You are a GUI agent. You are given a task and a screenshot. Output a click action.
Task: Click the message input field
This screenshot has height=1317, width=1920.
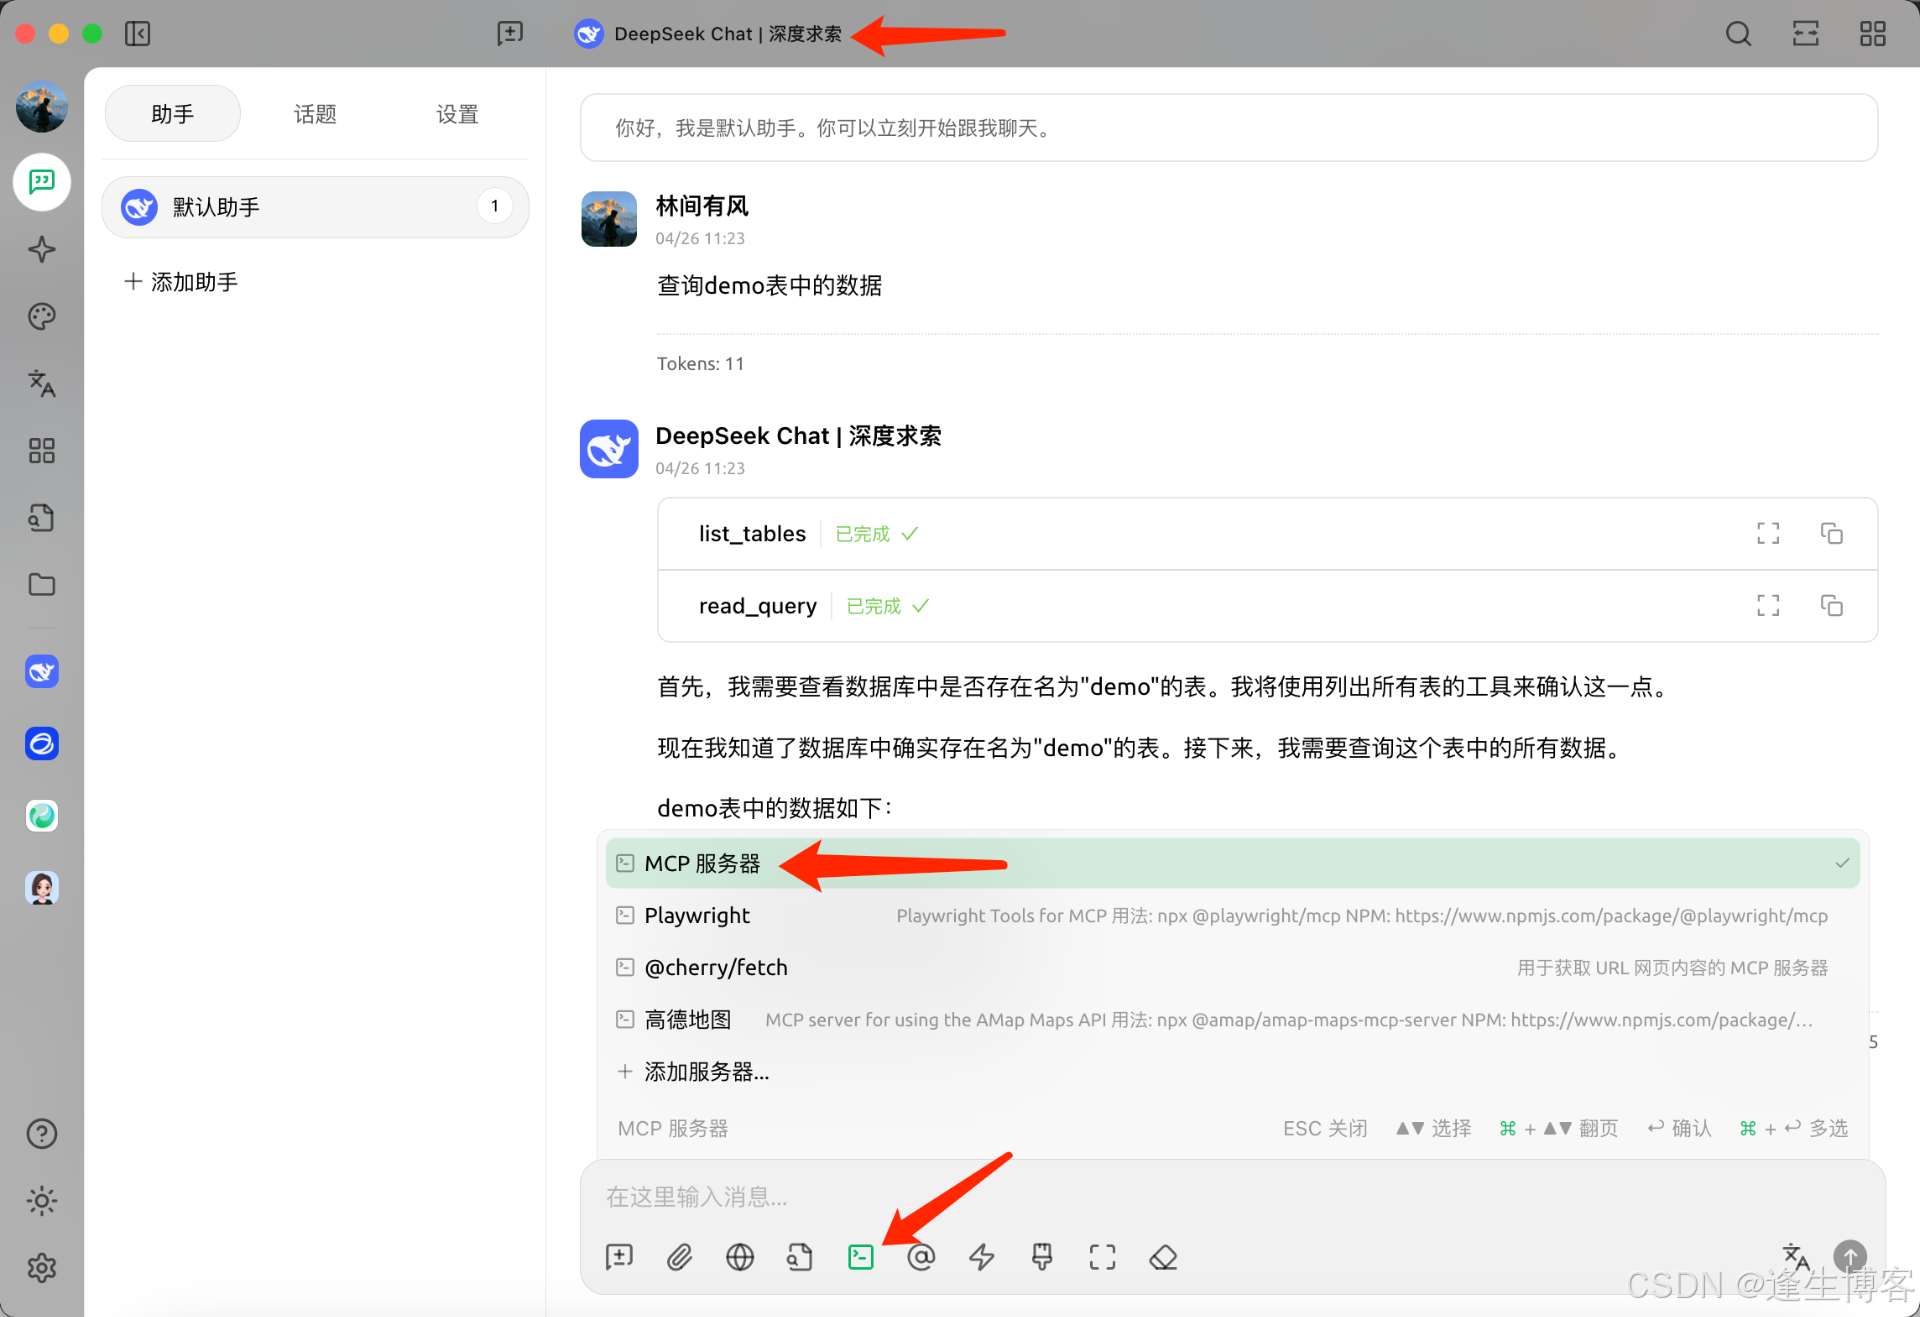[x=1200, y=1197]
